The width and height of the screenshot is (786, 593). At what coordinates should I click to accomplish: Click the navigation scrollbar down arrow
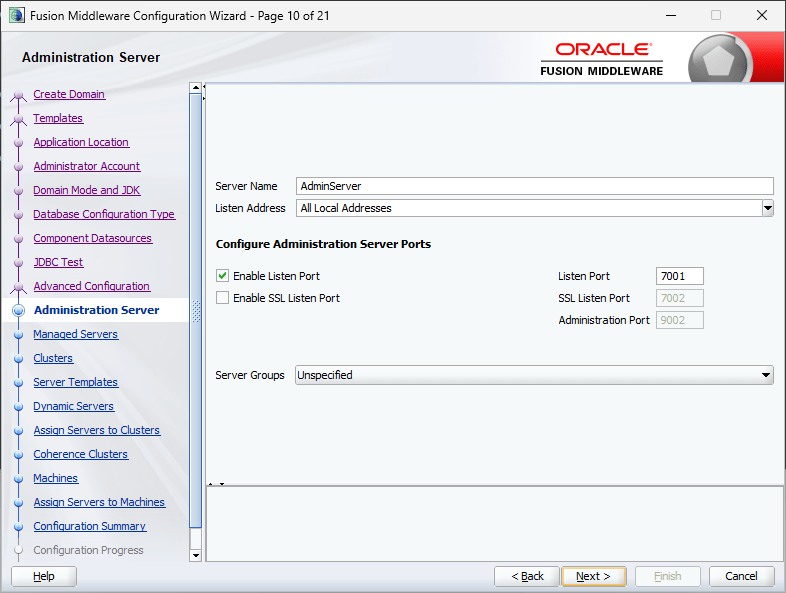(x=195, y=555)
